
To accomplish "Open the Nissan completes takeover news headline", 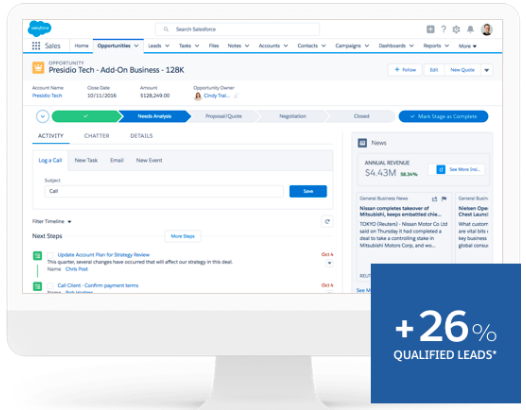I will point(401,211).
